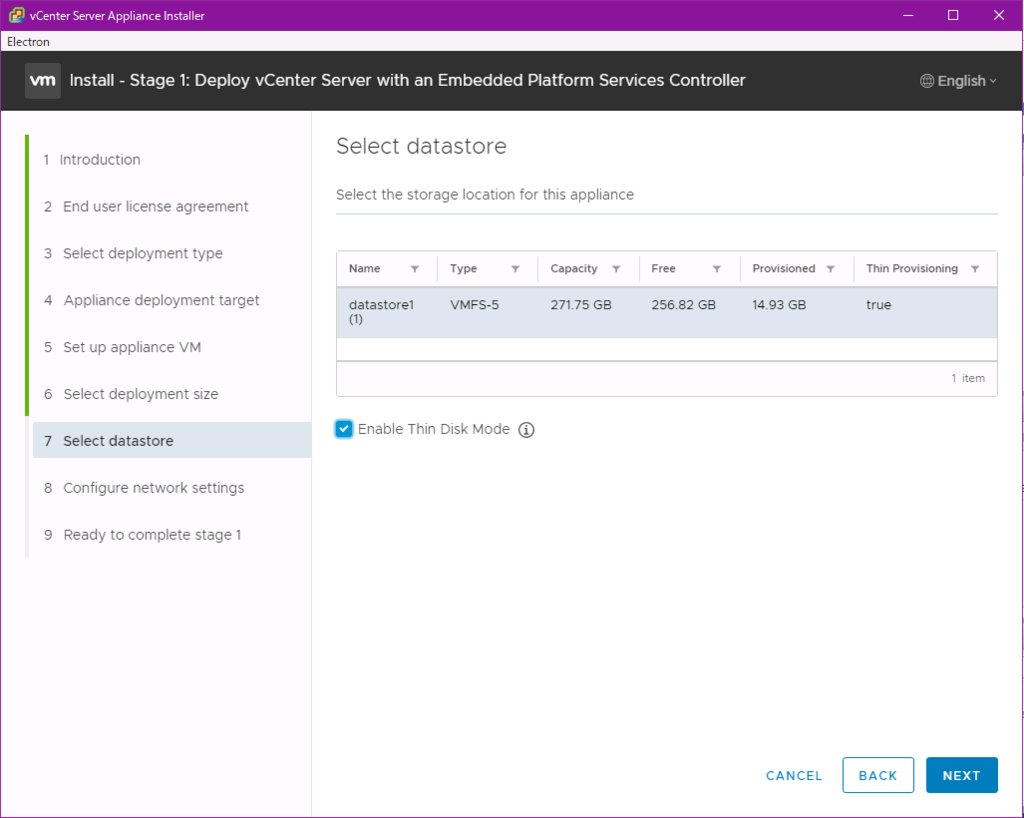Screen dimensions: 1024x818
Task: Sort by the Capacity column header
Action: point(574,269)
